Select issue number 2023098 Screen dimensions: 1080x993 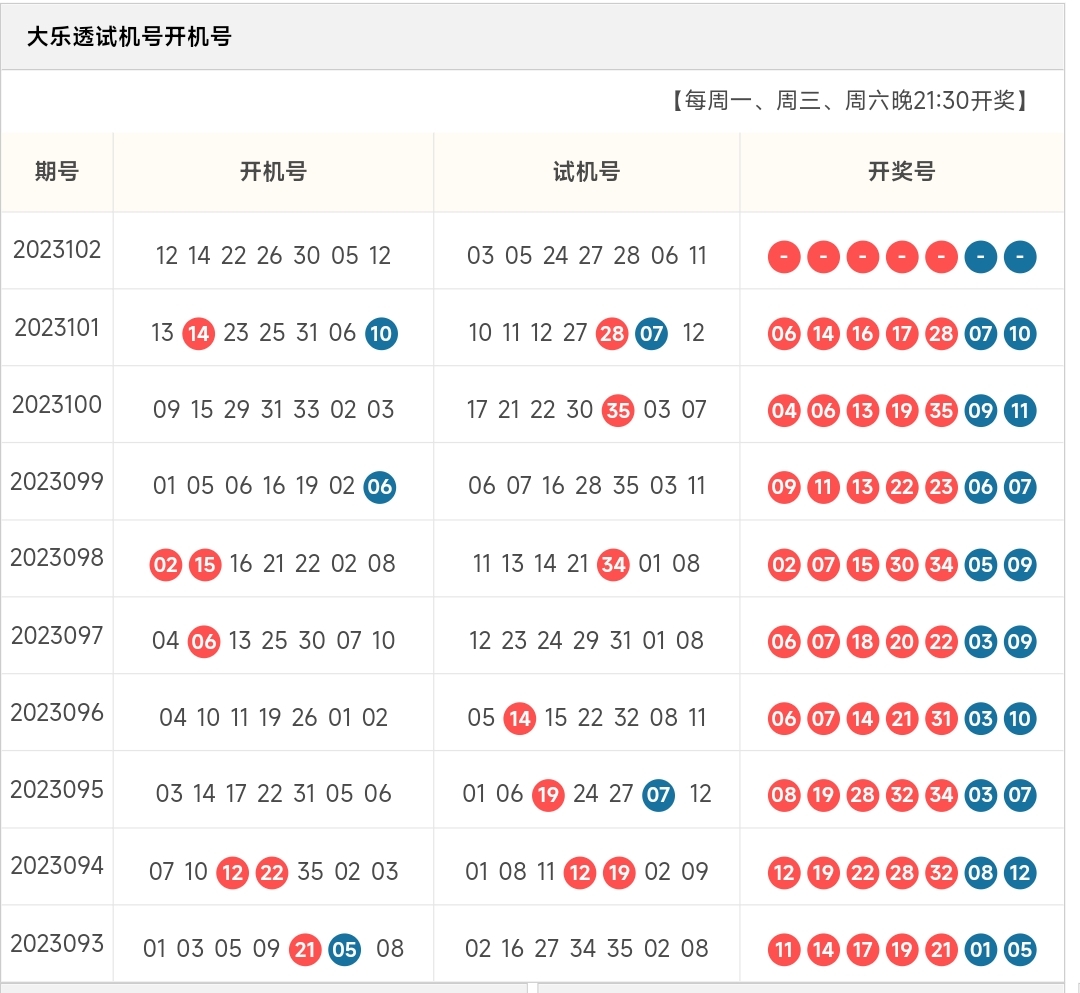coord(57,558)
